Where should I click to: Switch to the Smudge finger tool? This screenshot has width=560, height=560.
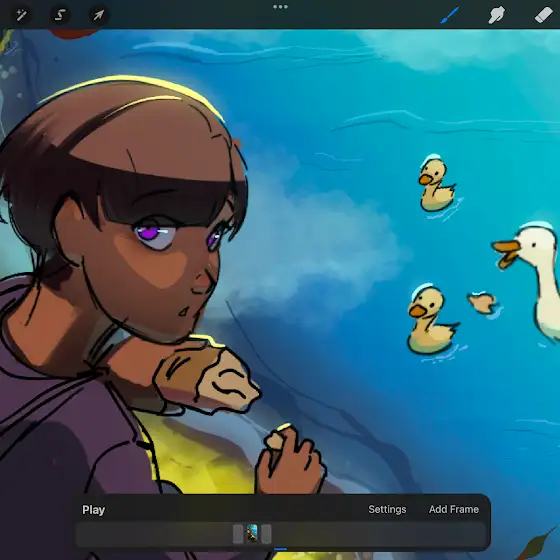point(496,15)
